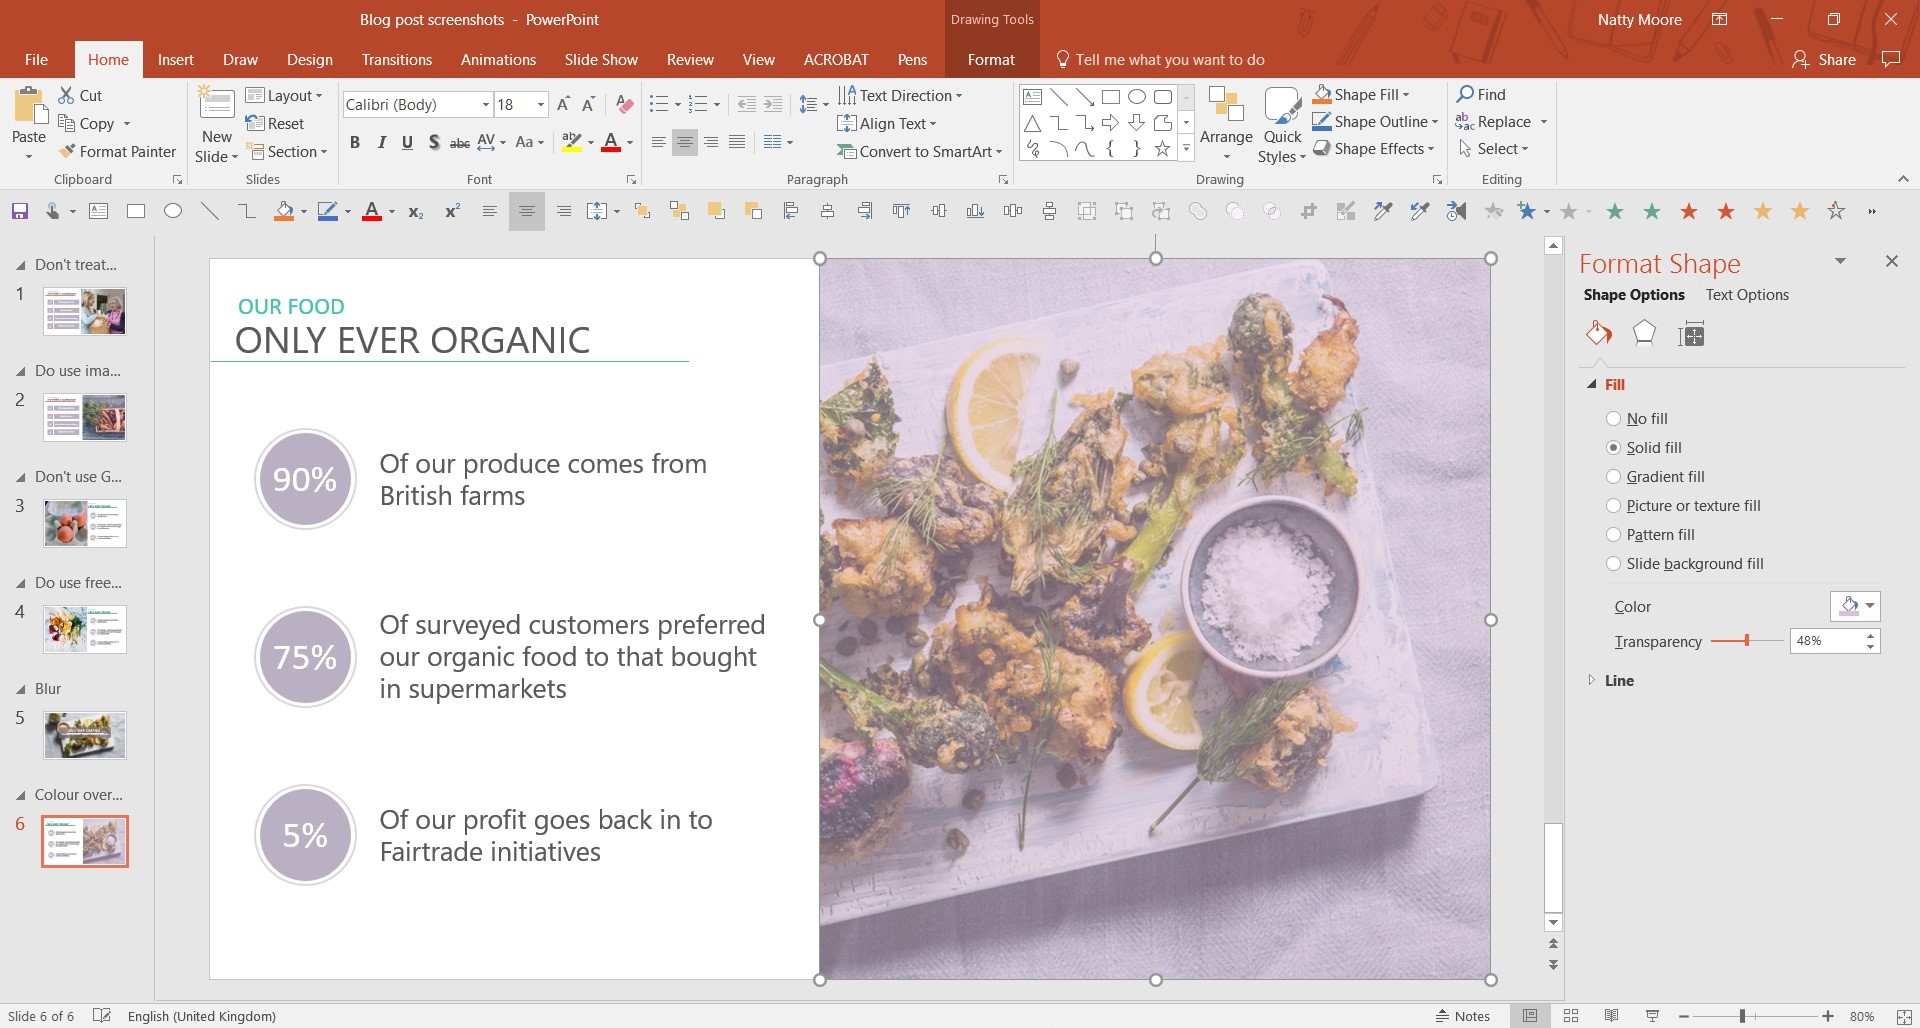1920x1028 pixels.
Task: Open the Insert ribbon tab
Action: [176, 60]
